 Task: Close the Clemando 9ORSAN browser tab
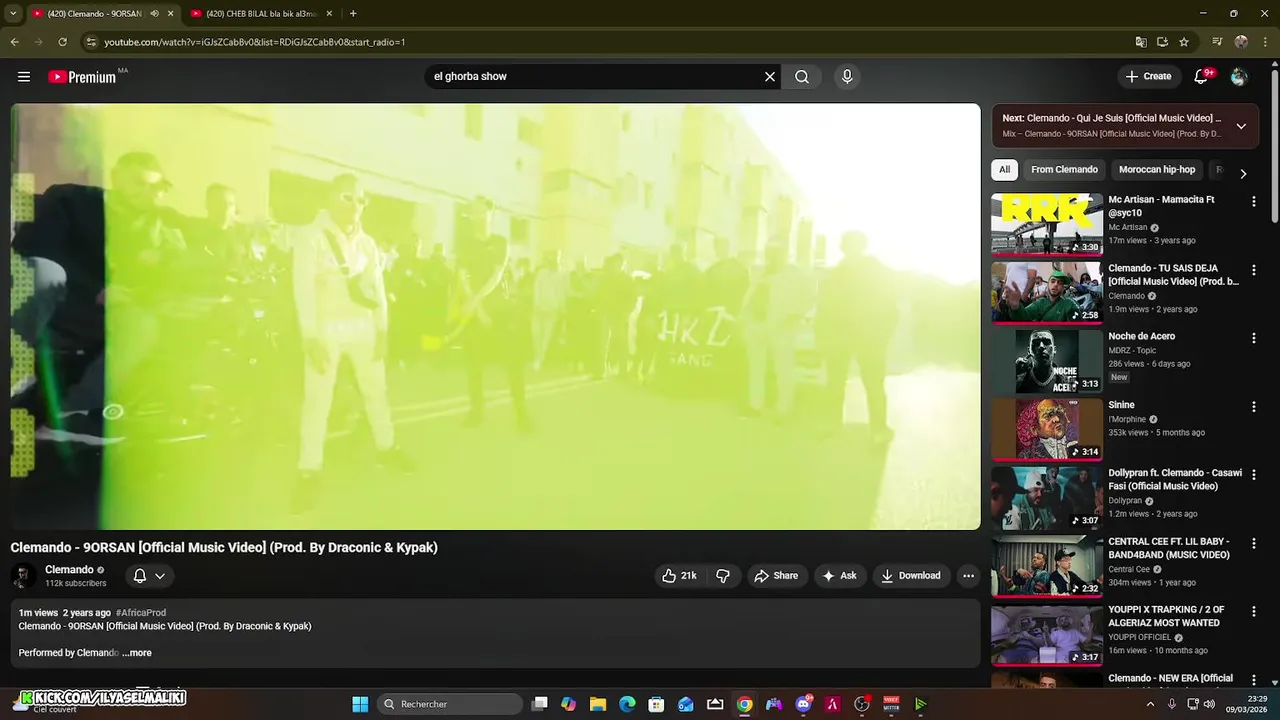170,14
